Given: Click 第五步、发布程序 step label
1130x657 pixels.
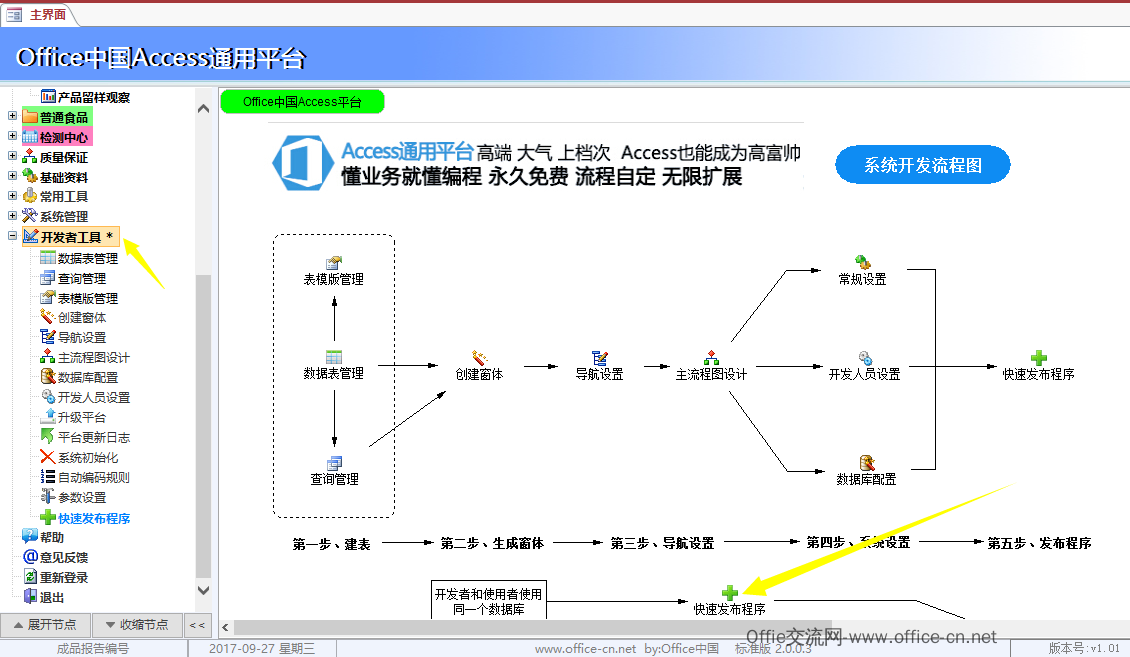Looking at the screenshot, I should 1039,543.
